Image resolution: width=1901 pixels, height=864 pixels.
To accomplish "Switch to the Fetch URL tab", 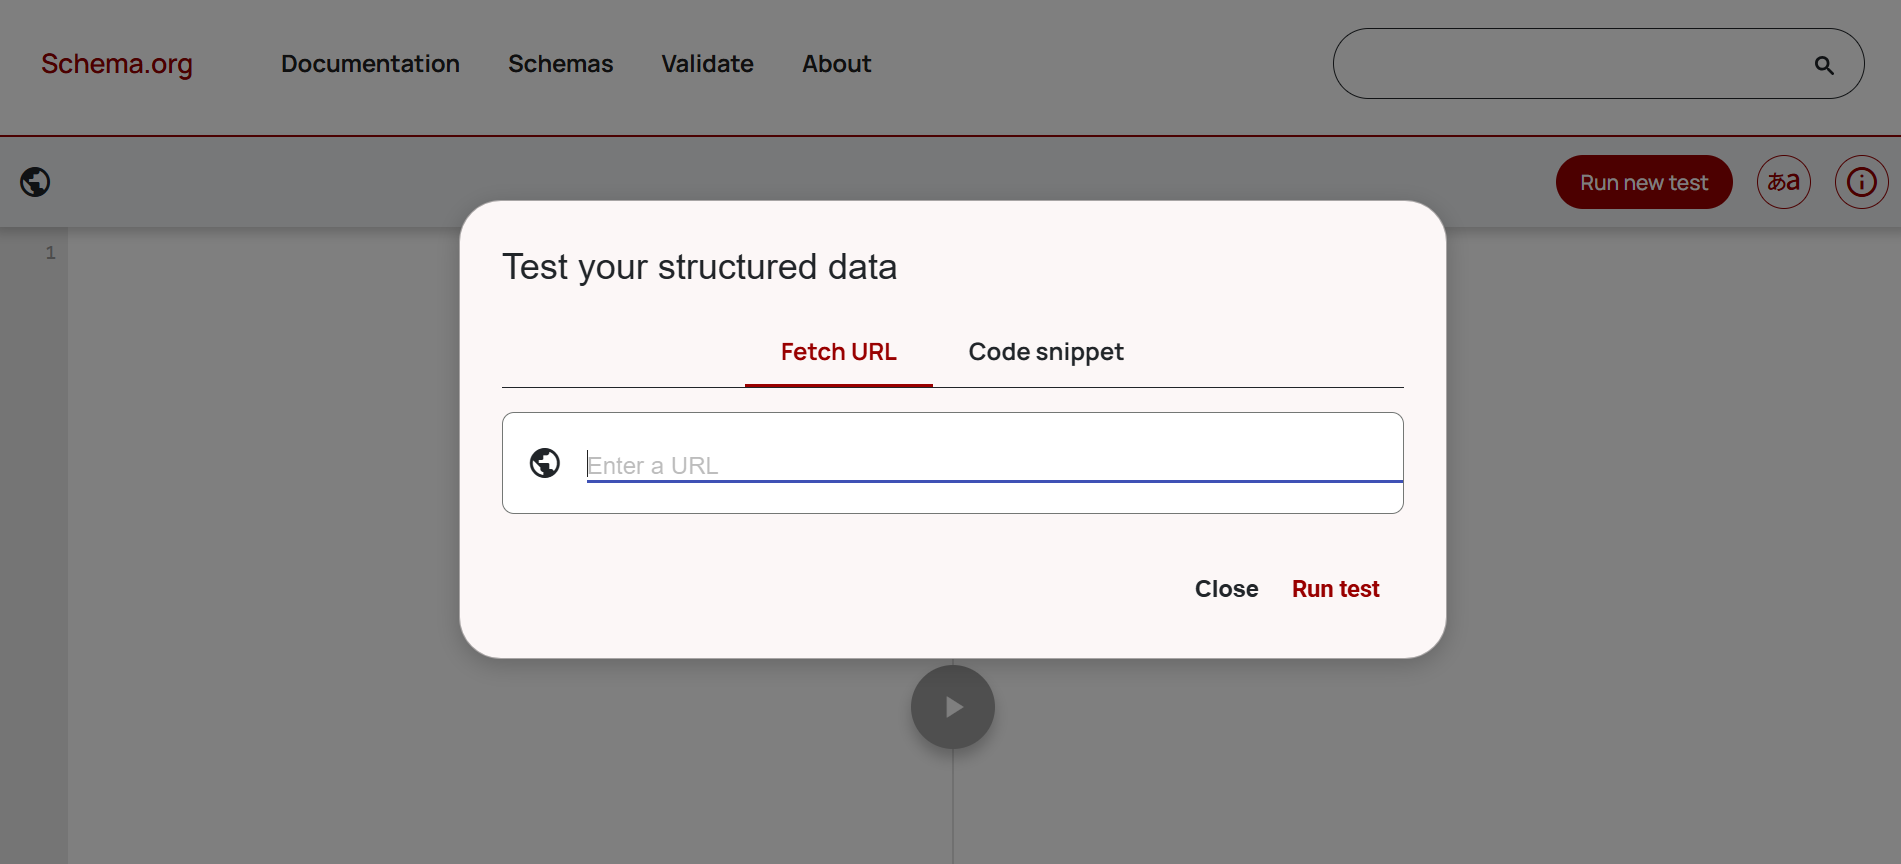I will (838, 352).
